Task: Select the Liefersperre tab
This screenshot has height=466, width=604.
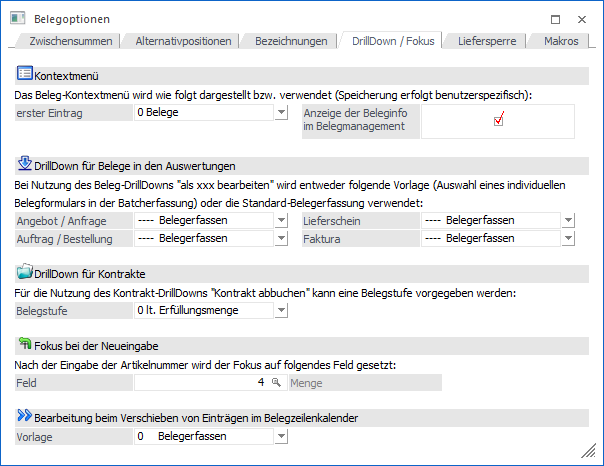Action: pos(486,41)
